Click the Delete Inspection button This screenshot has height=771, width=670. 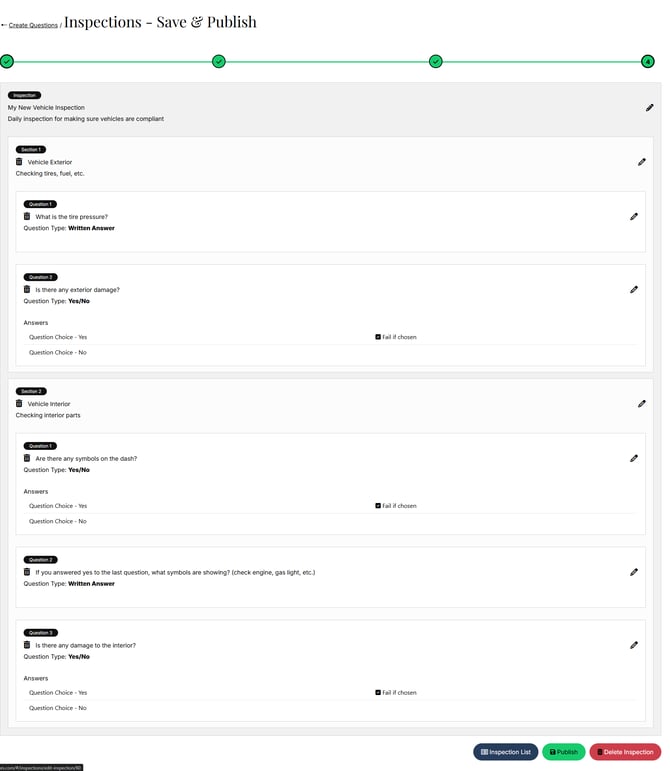pos(625,752)
